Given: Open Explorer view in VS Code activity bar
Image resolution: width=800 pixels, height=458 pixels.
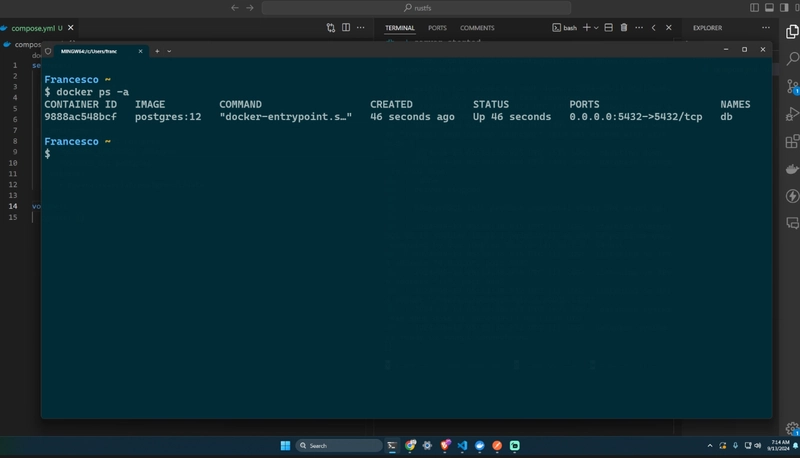Looking at the screenshot, I should pos(792,32).
